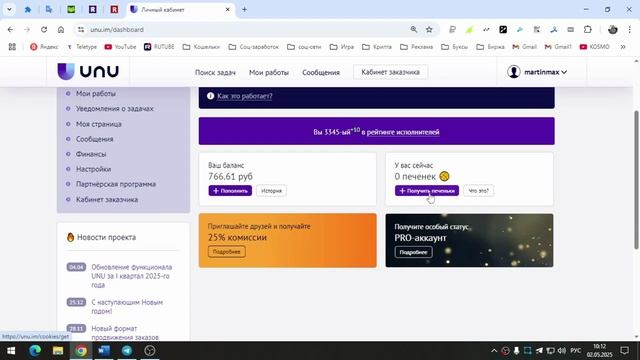This screenshot has width=640, height=360.
Task: Click the browser home icon
Action: (61, 29)
